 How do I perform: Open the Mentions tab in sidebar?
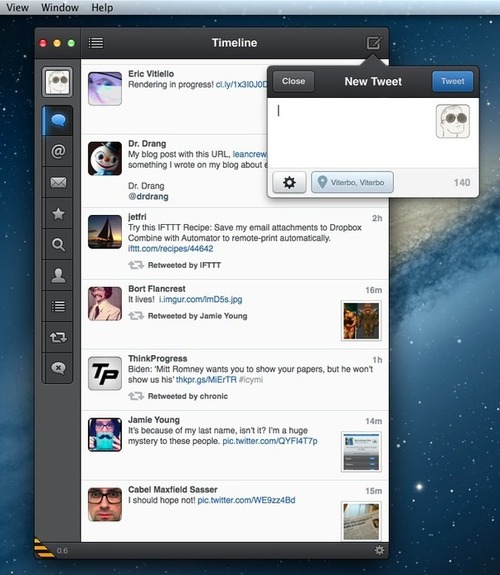(58, 151)
